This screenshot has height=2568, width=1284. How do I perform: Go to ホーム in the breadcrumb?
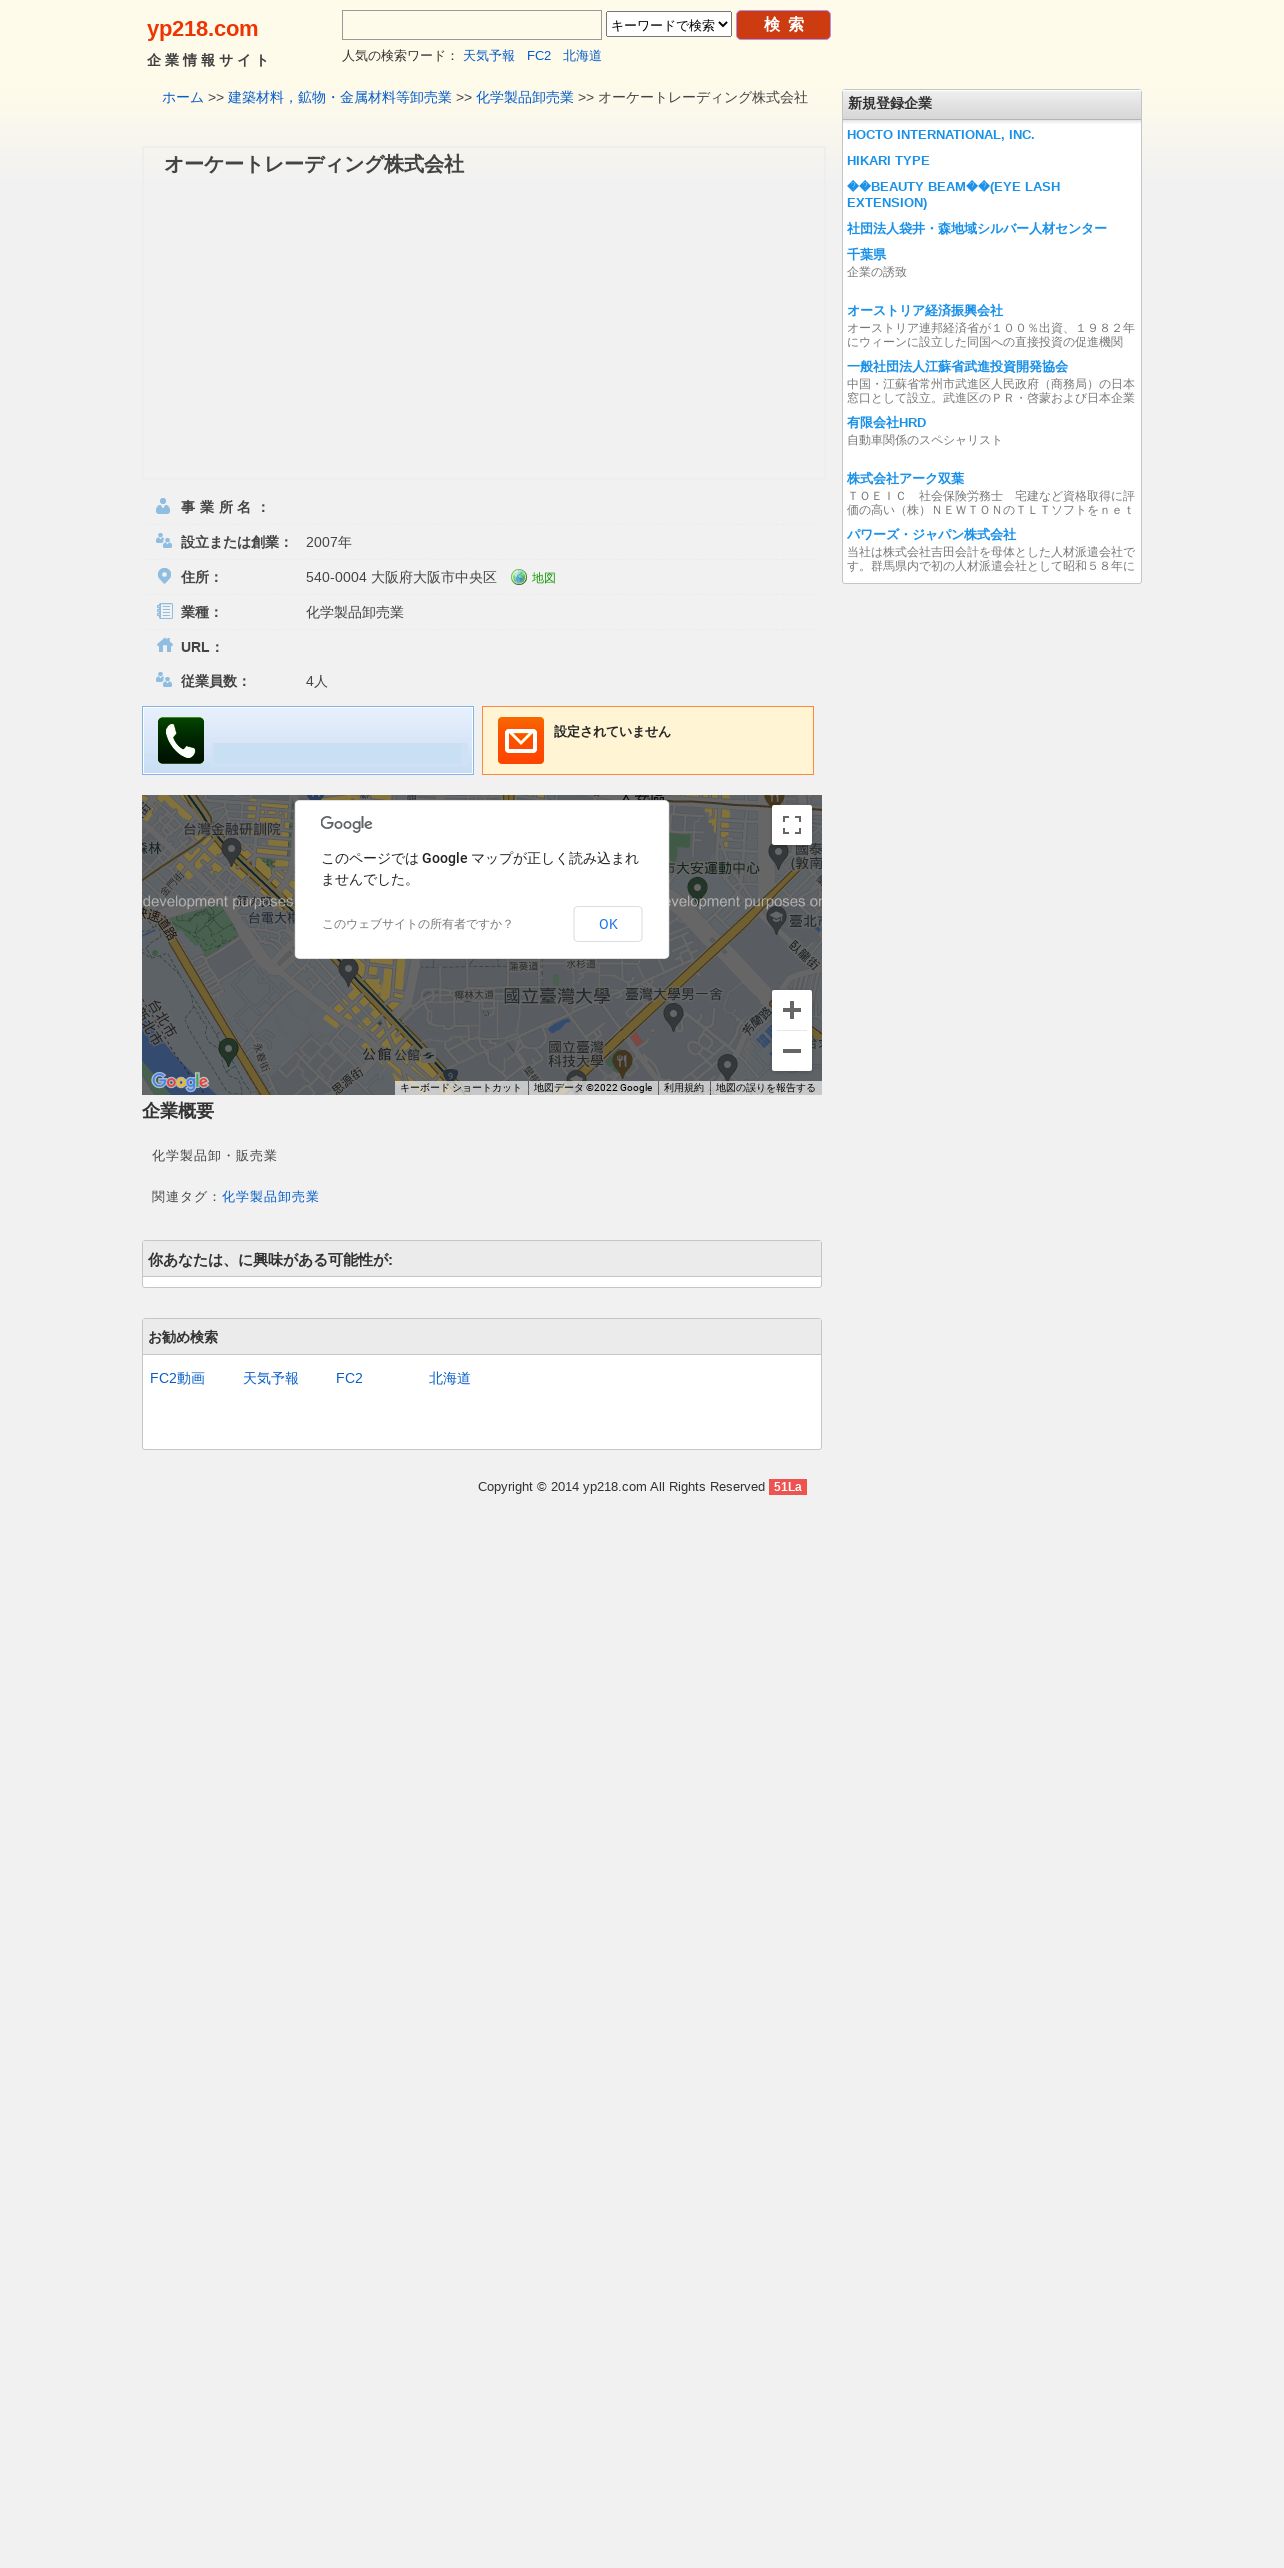[x=183, y=97]
